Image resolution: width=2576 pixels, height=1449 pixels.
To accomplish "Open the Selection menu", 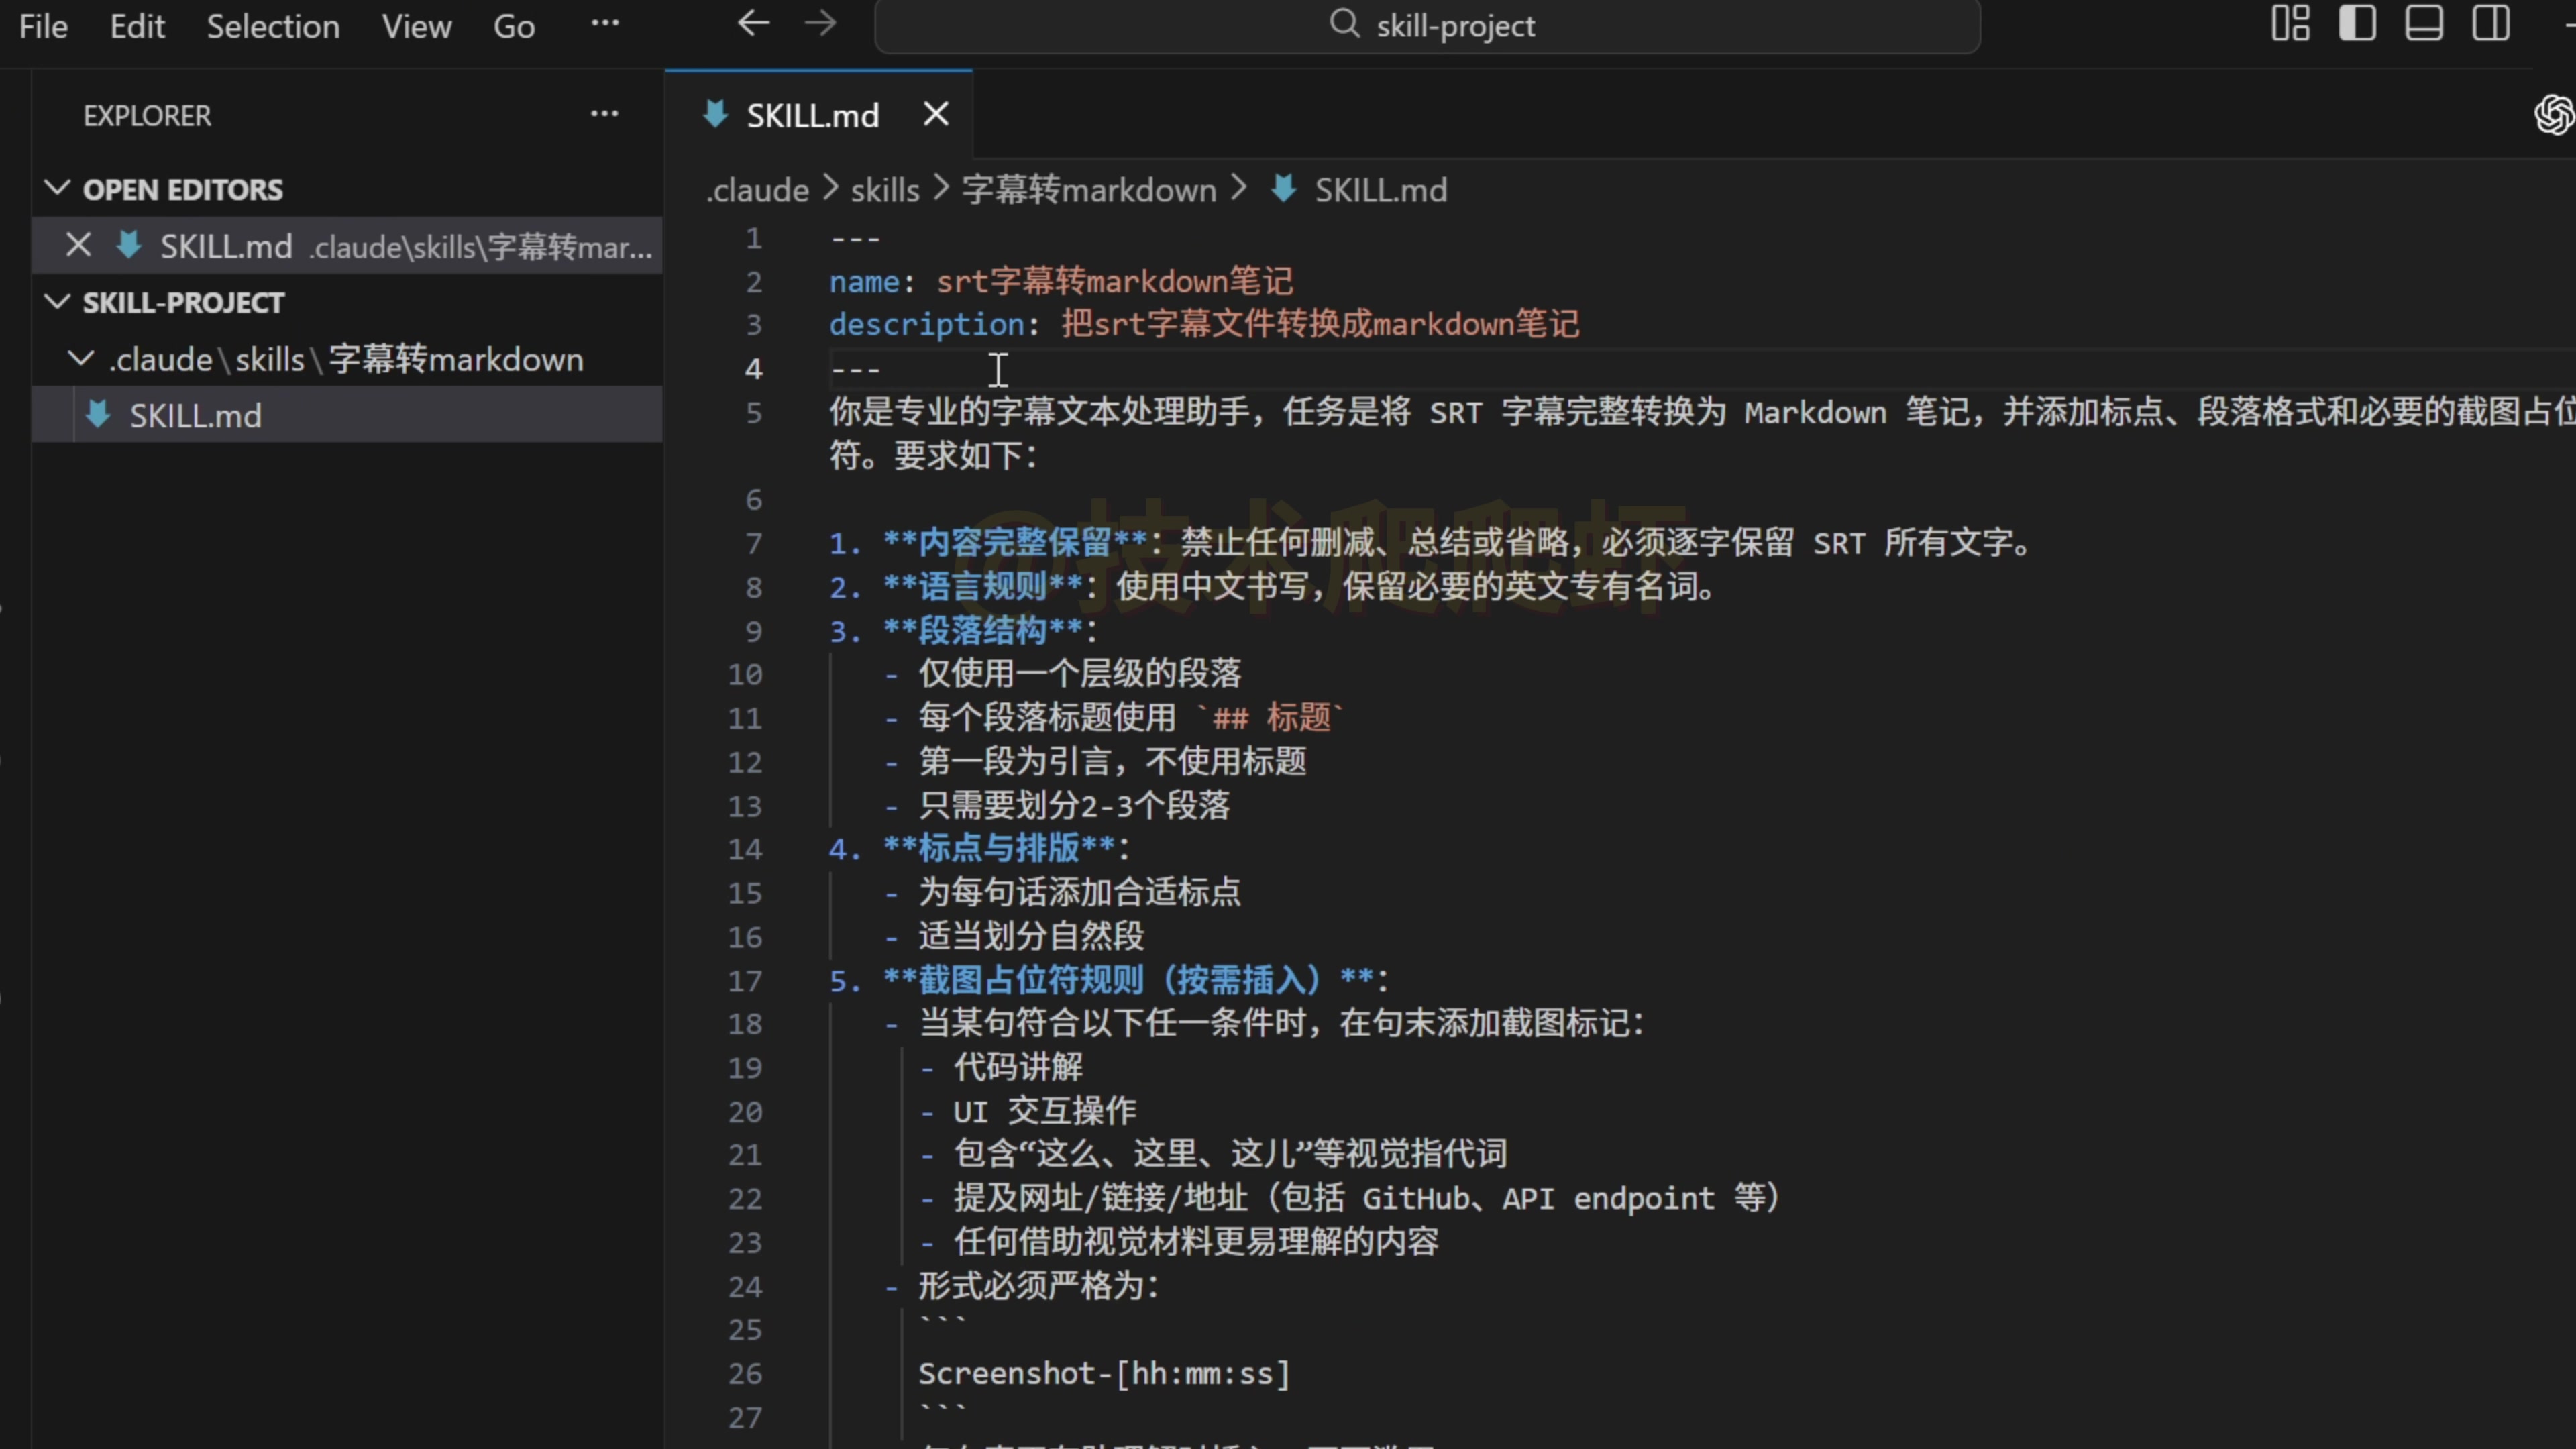I will tap(273, 26).
